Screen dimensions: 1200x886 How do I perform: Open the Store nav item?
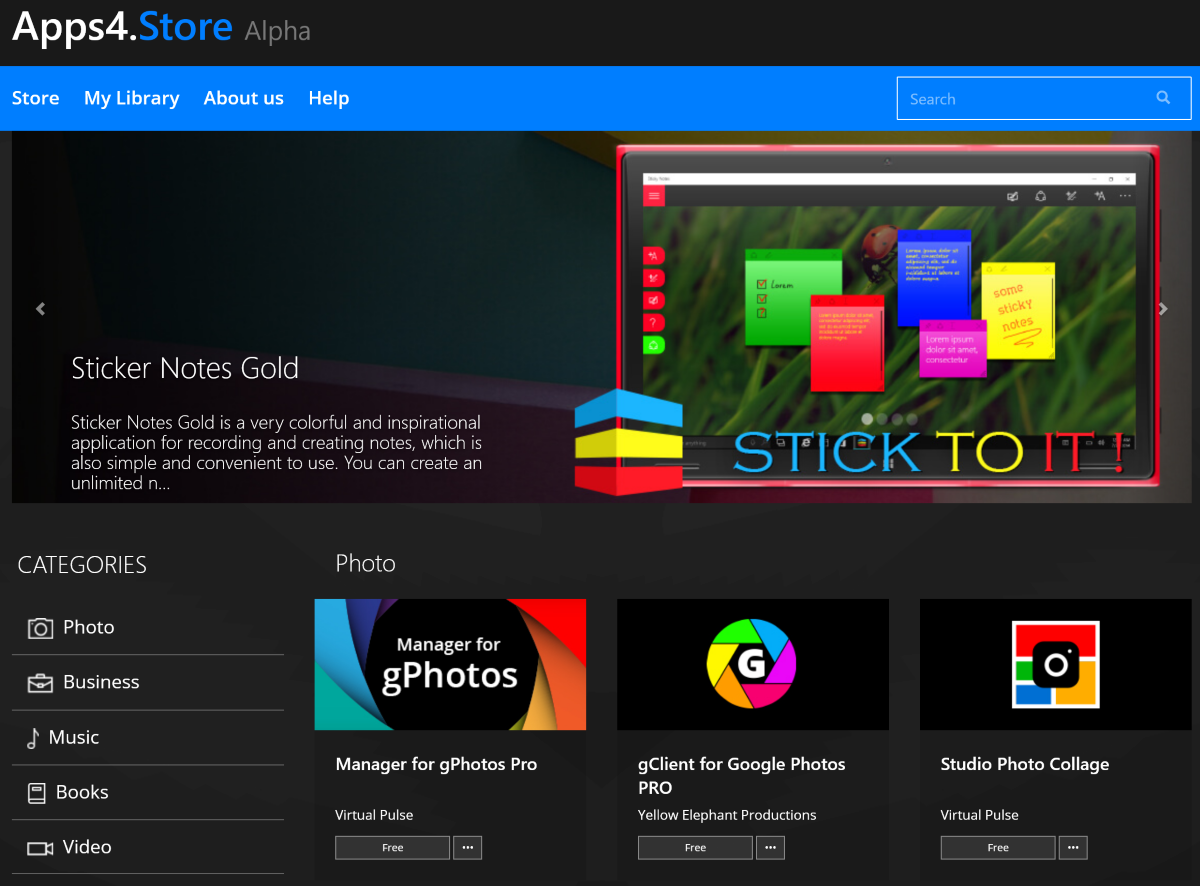point(35,98)
